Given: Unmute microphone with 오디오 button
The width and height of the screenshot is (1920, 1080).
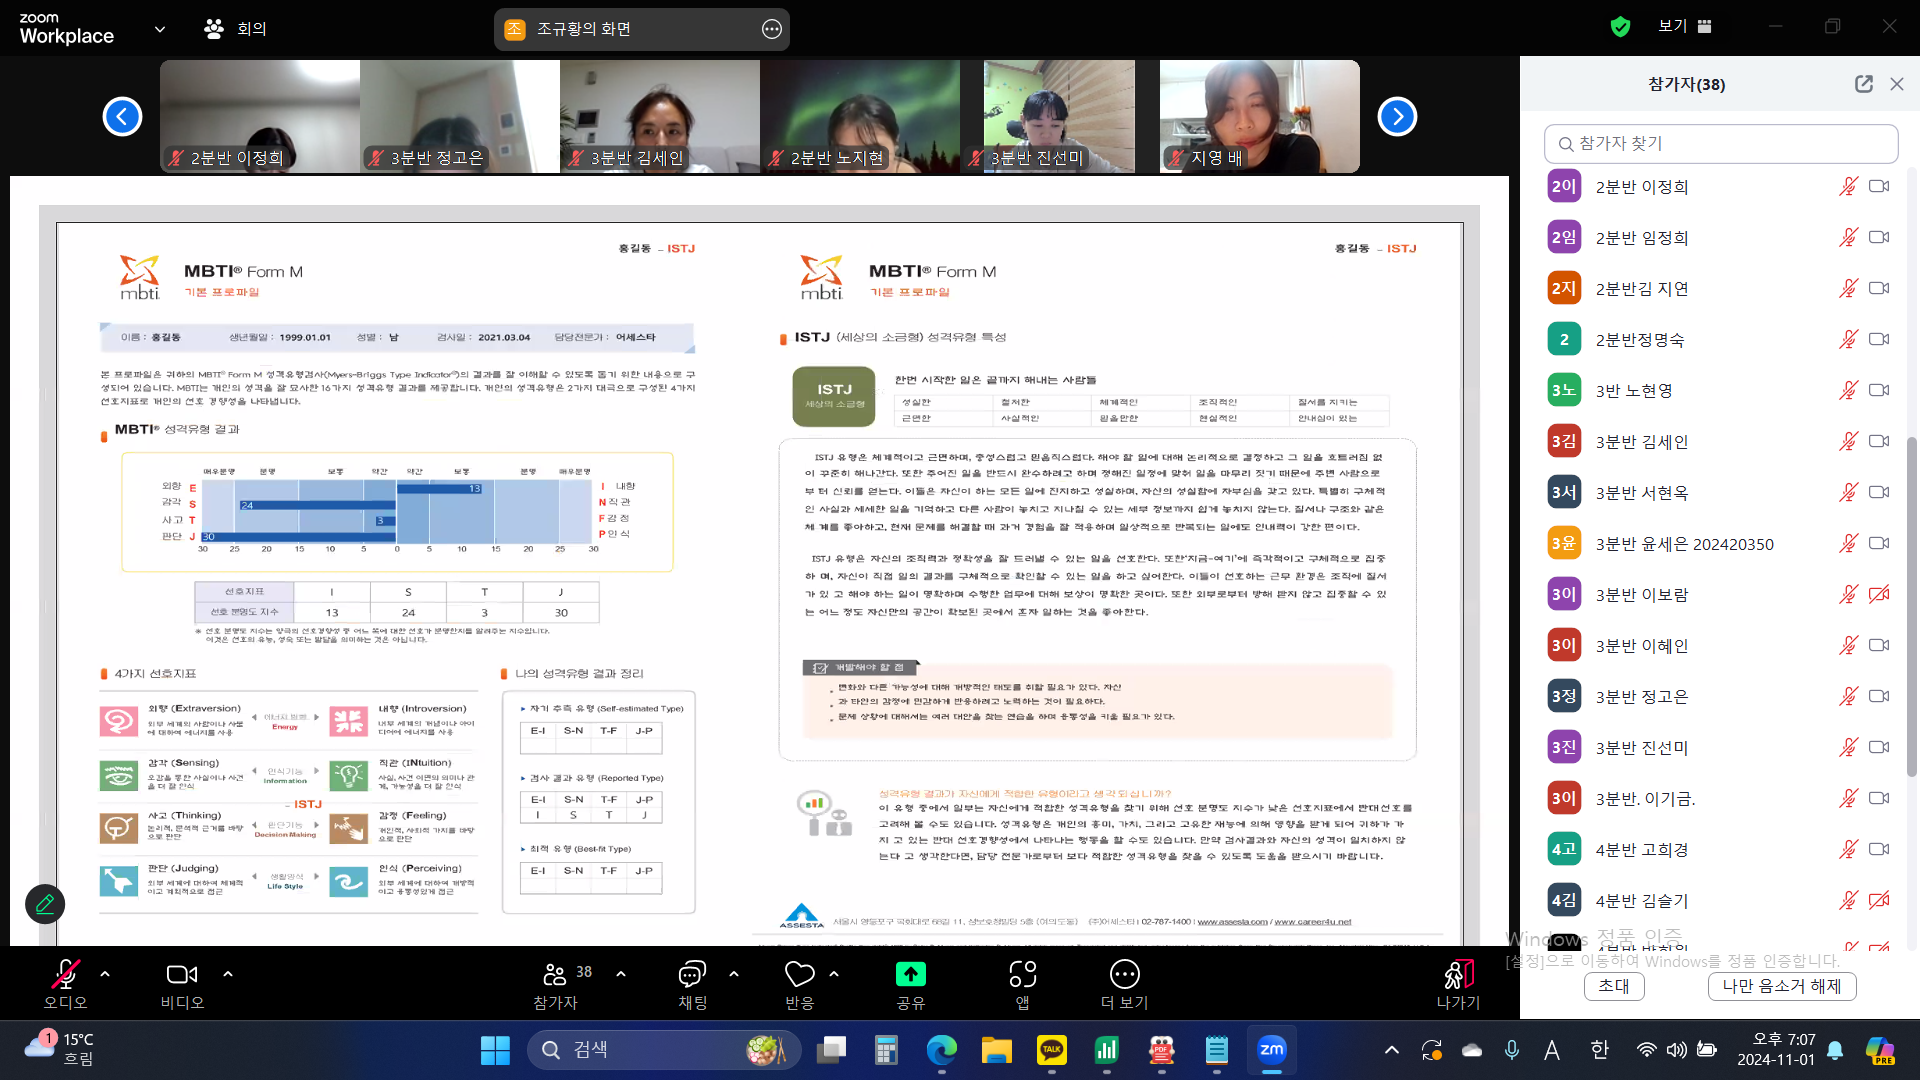Looking at the screenshot, I should (x=65, y=976).
